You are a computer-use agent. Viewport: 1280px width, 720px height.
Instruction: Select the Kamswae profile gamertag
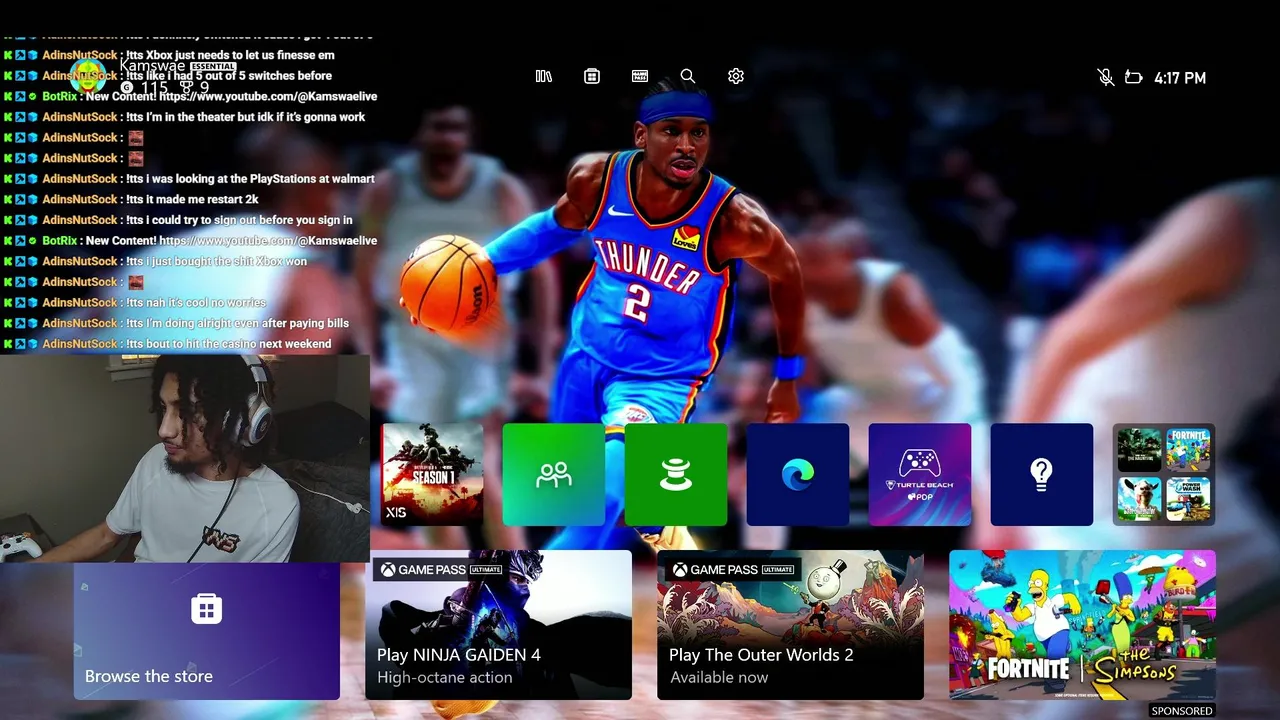[152, 66]
